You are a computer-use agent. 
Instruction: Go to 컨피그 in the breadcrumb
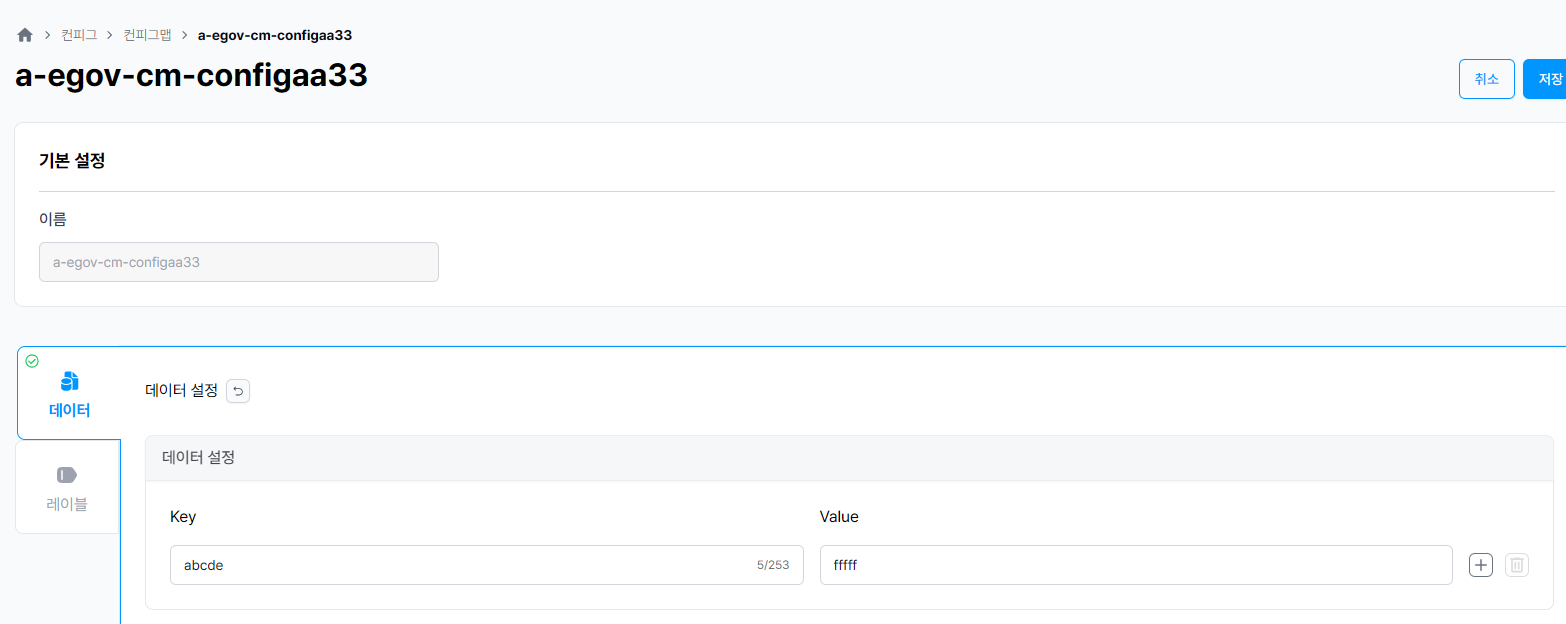[x=79, y=35]
